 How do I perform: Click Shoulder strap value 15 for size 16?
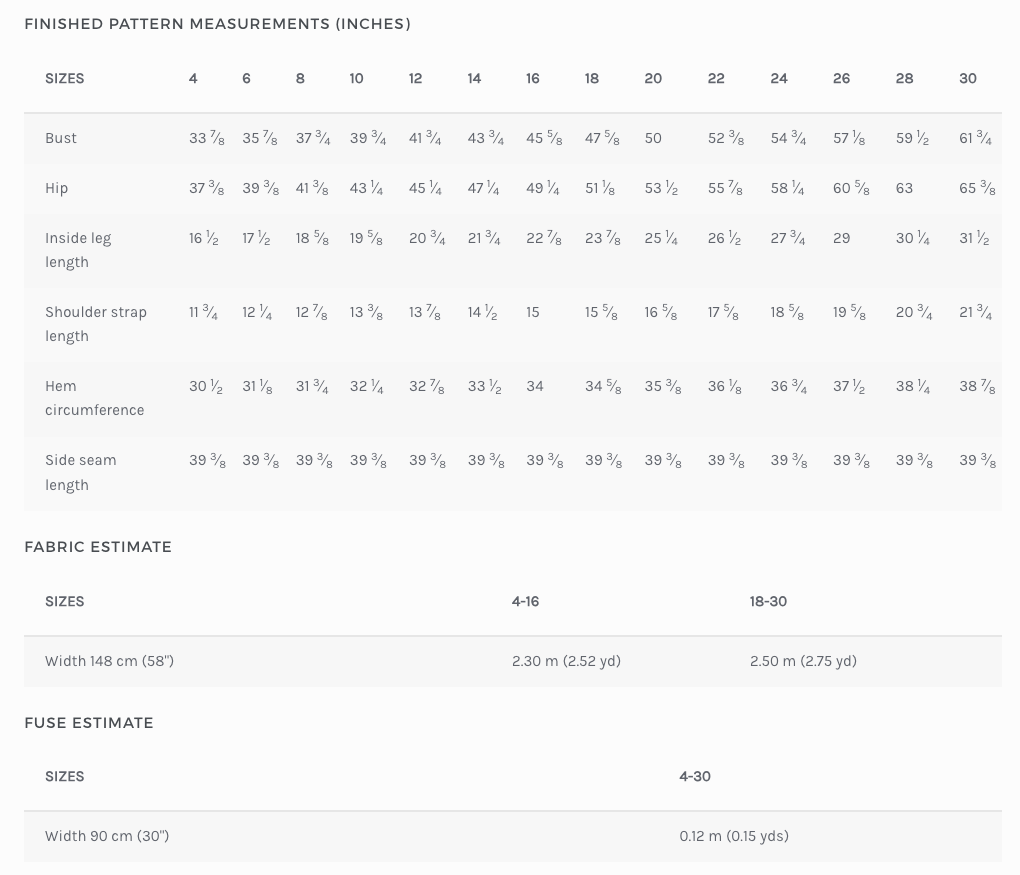tap(533, 312)
